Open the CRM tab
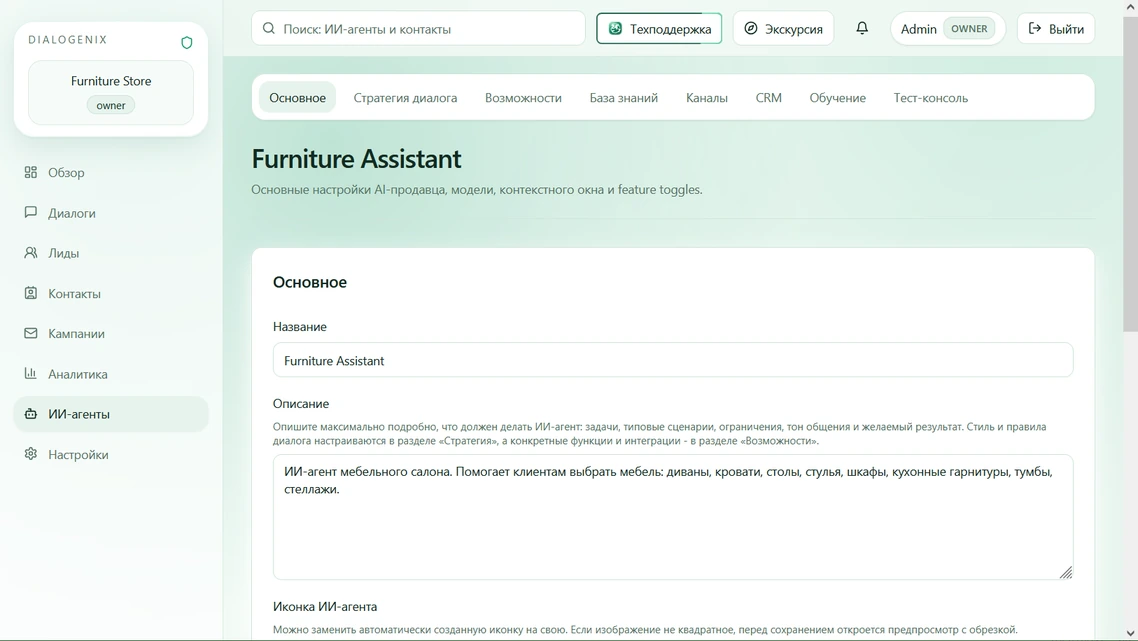This screenshot has height=641, width=1138. [769, 98]
